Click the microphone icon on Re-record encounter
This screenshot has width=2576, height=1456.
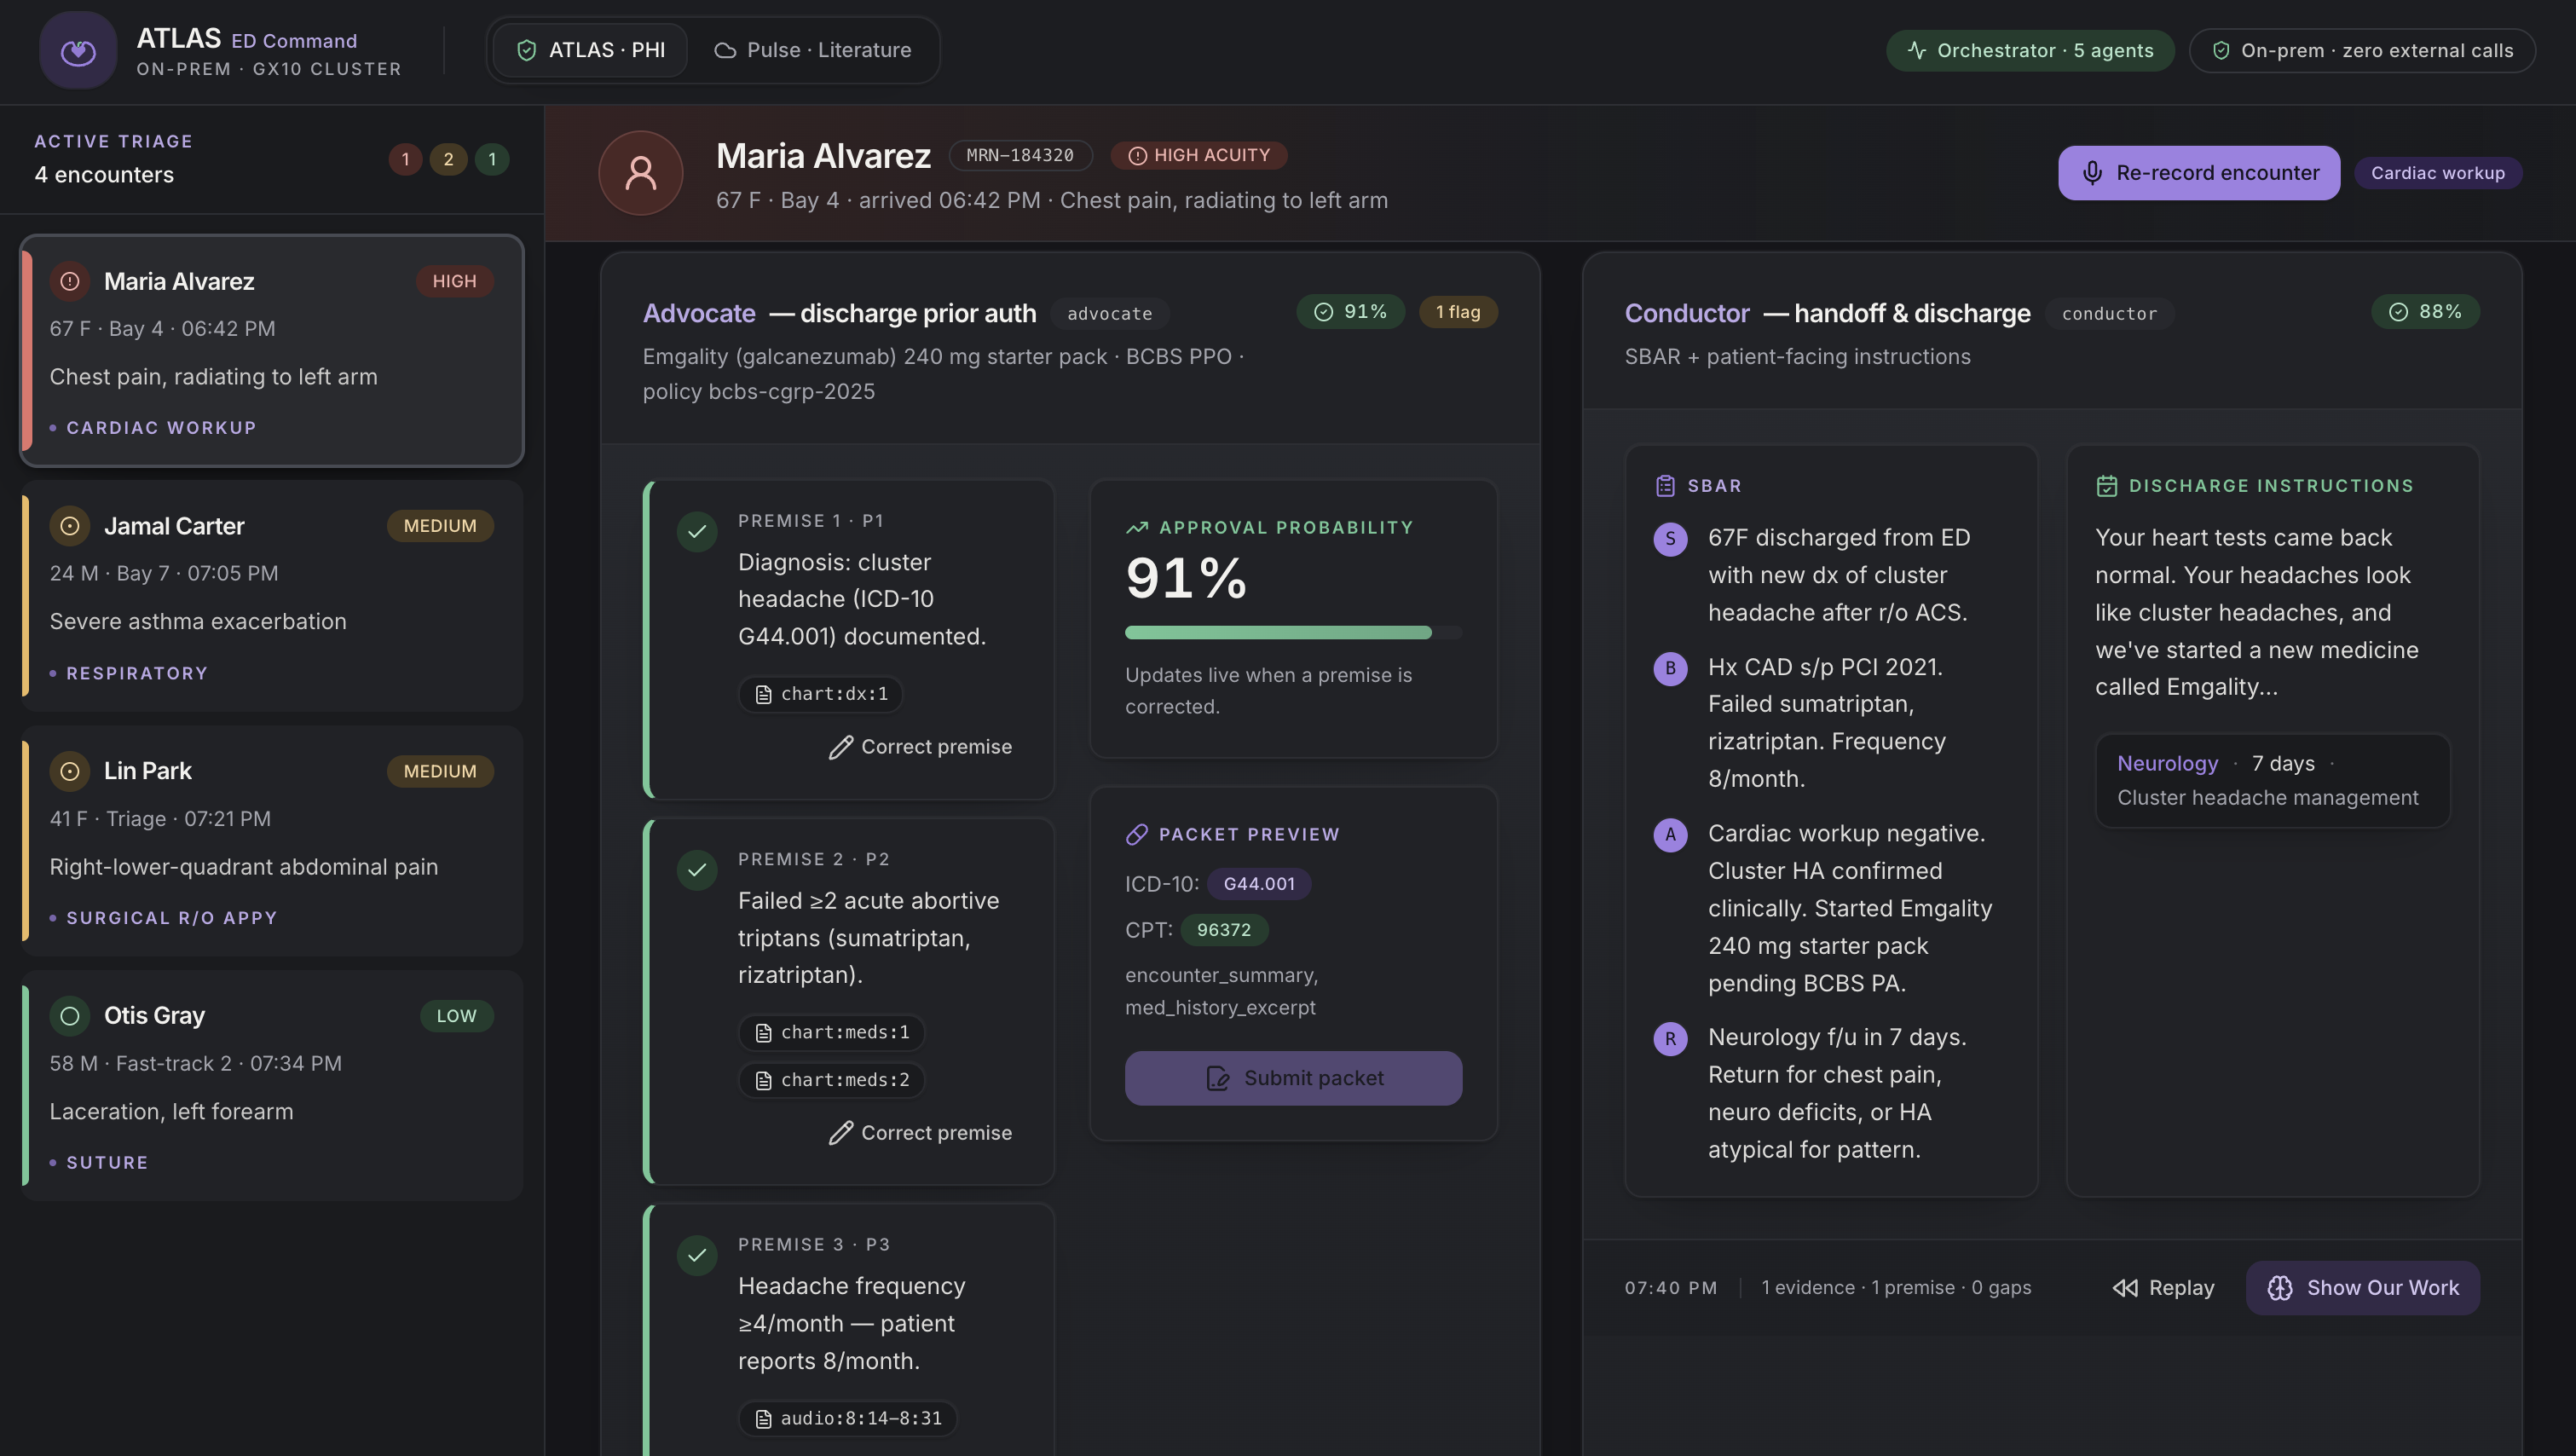coord(2091,173)
